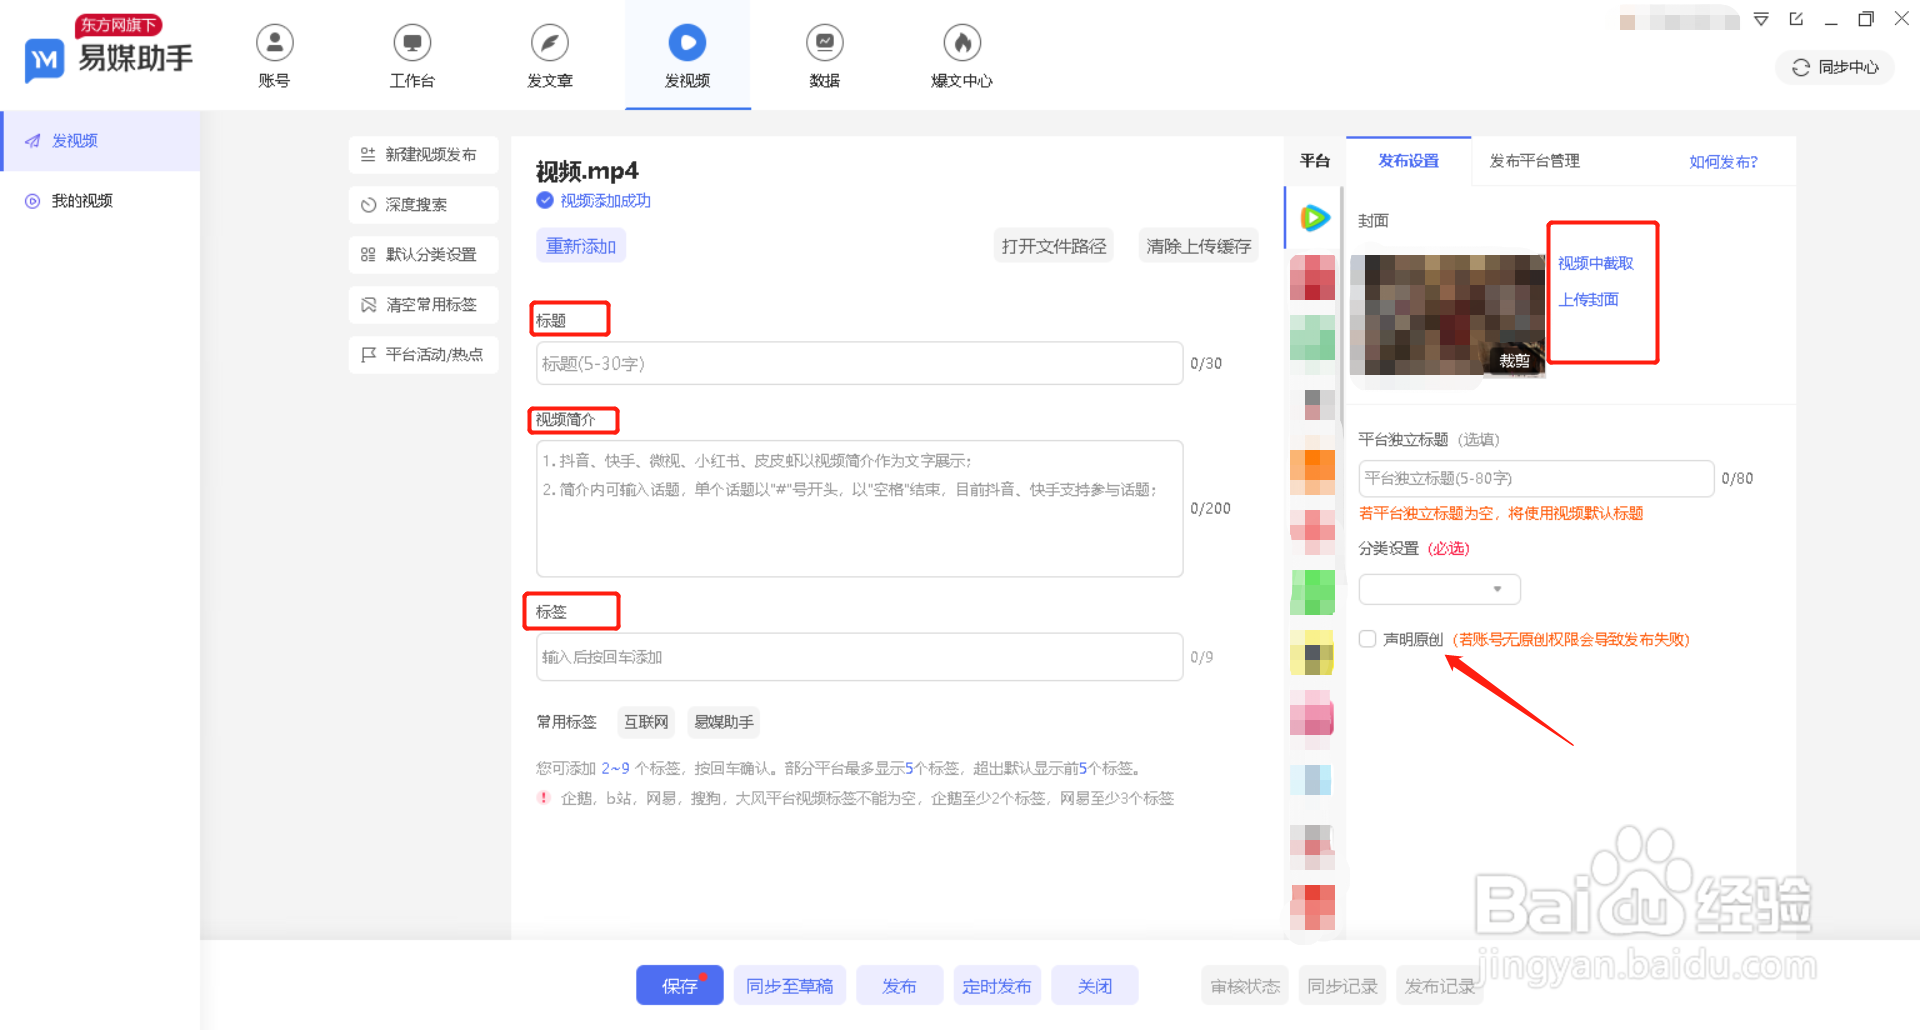Open the 发文章 article publishing tool
Viewport: 1920px width, 1030px height.
(549, 55)
